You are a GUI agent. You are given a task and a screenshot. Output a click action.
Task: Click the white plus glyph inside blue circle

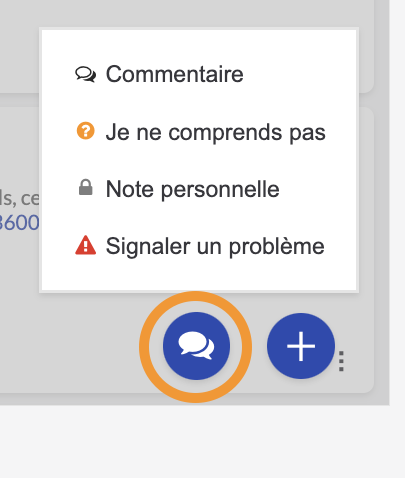point(301,346)
